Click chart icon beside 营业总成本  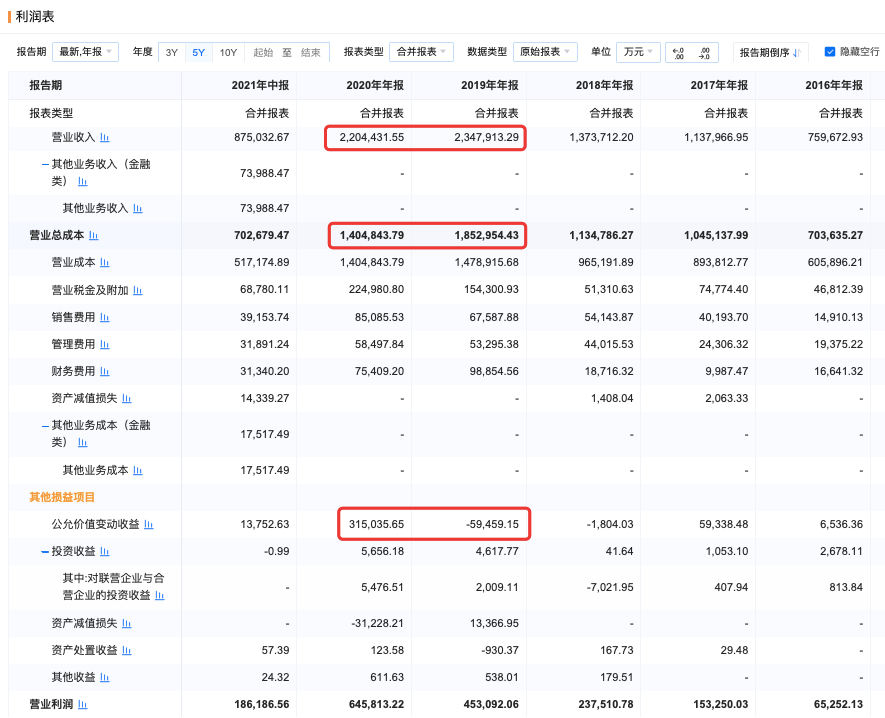point(94,236)
